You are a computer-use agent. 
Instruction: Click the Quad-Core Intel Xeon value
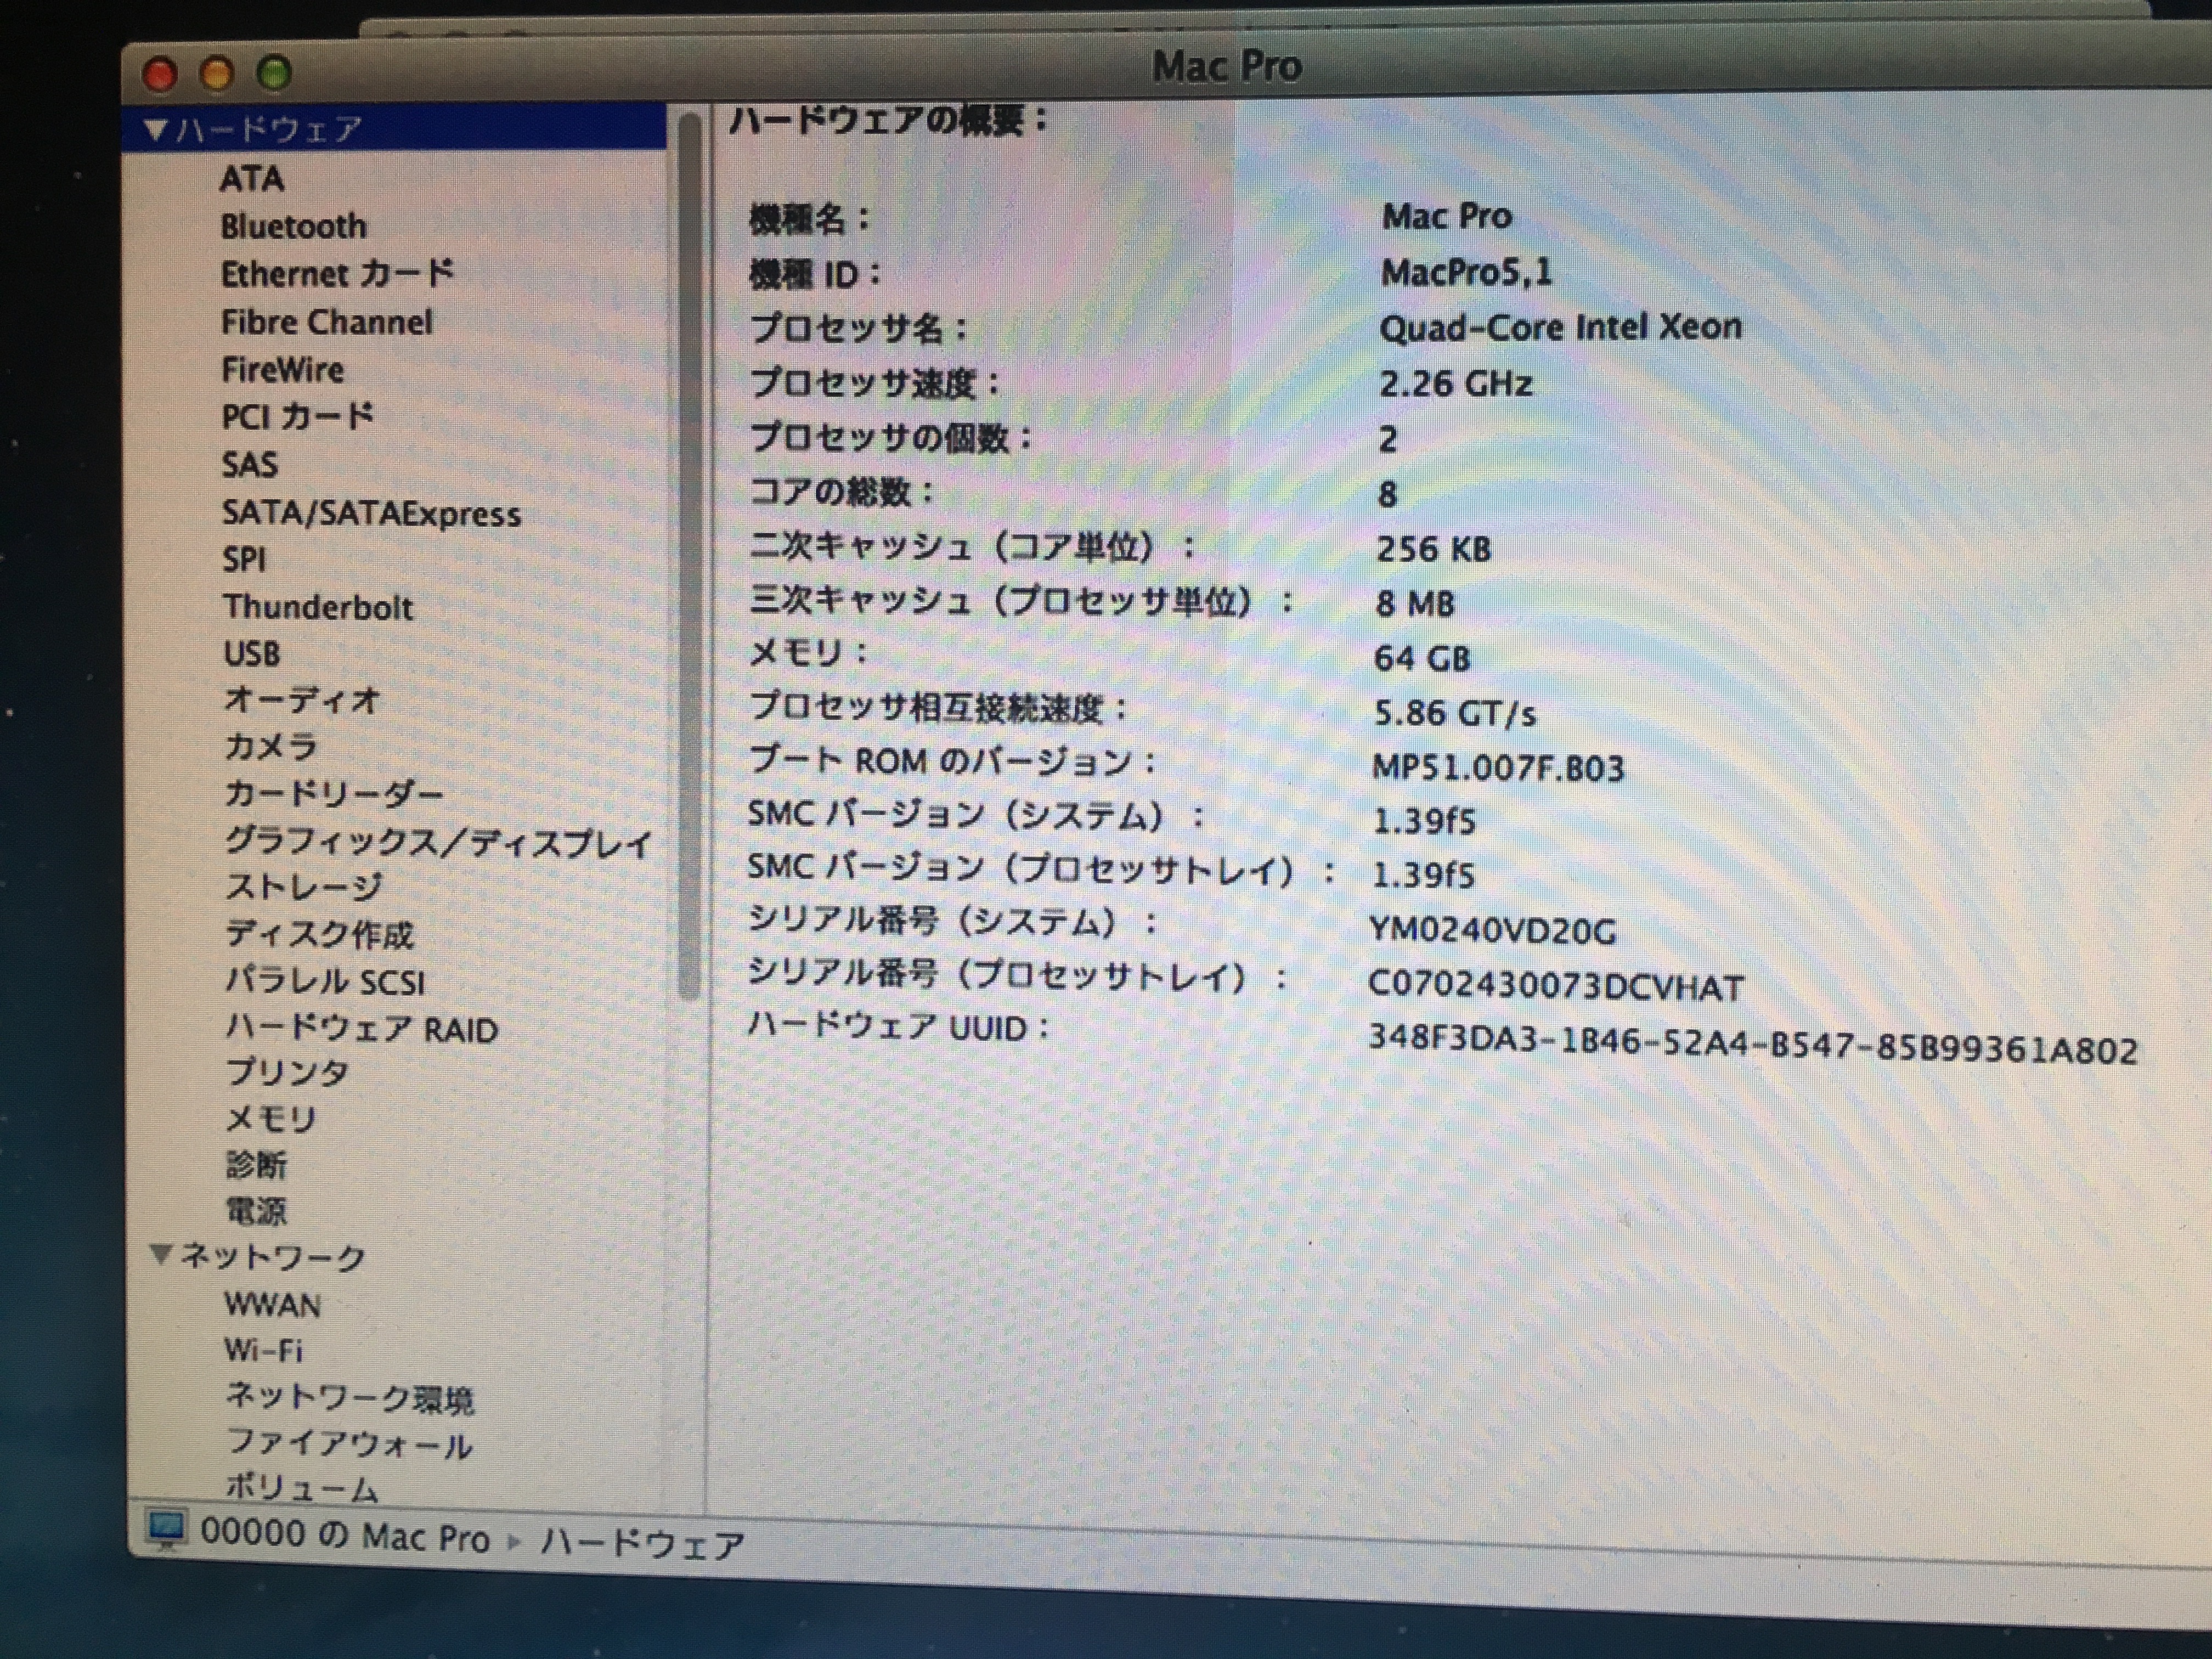coord(1560,327)
